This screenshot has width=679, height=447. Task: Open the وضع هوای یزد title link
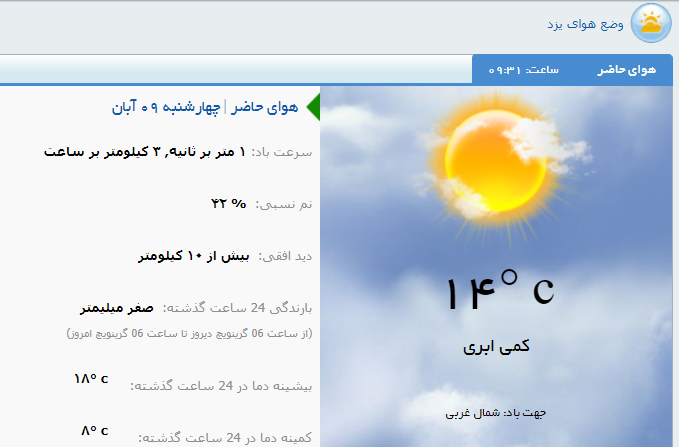(585, 23)
